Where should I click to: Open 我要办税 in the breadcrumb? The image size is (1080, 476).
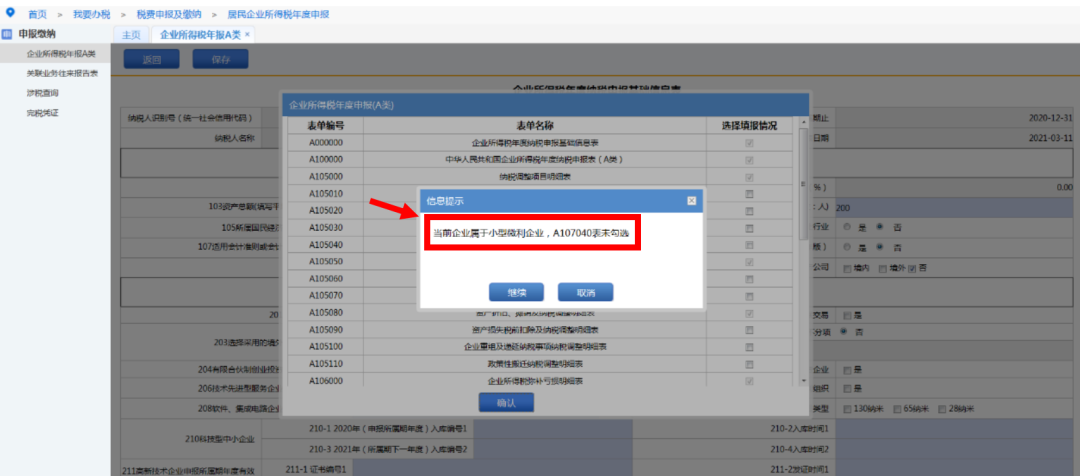pyautogui.click(x=92, y=14)
